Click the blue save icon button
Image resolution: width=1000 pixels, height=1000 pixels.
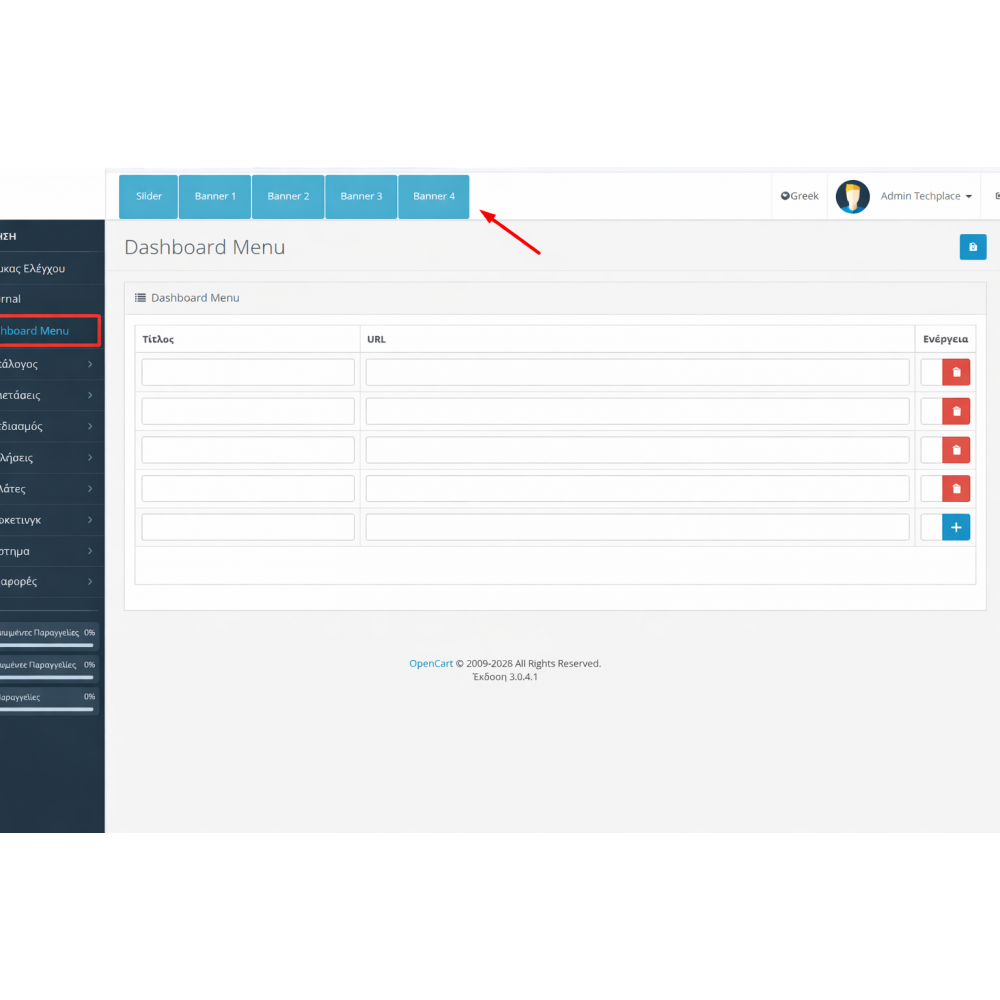972,246
